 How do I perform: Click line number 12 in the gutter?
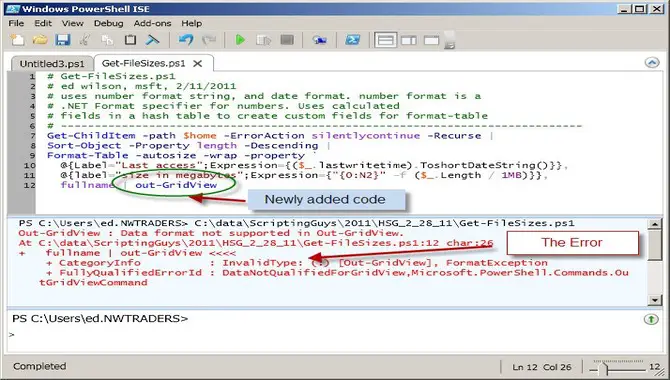point(29,185)
